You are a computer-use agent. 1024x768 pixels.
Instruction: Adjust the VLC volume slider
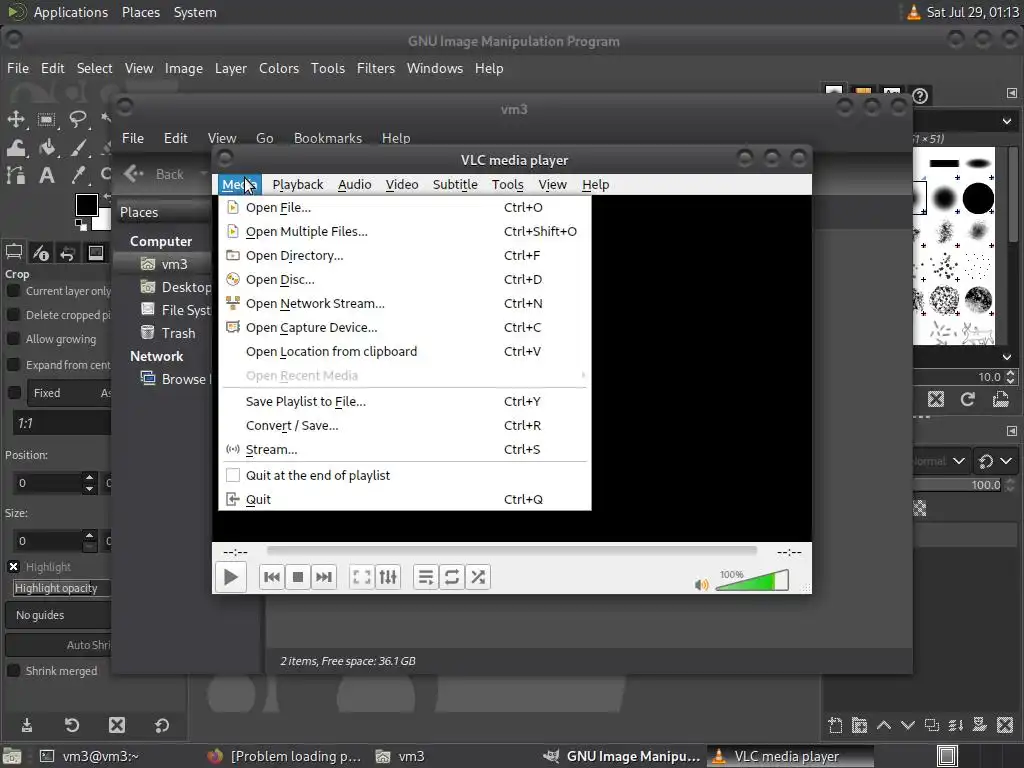[752, 581]
